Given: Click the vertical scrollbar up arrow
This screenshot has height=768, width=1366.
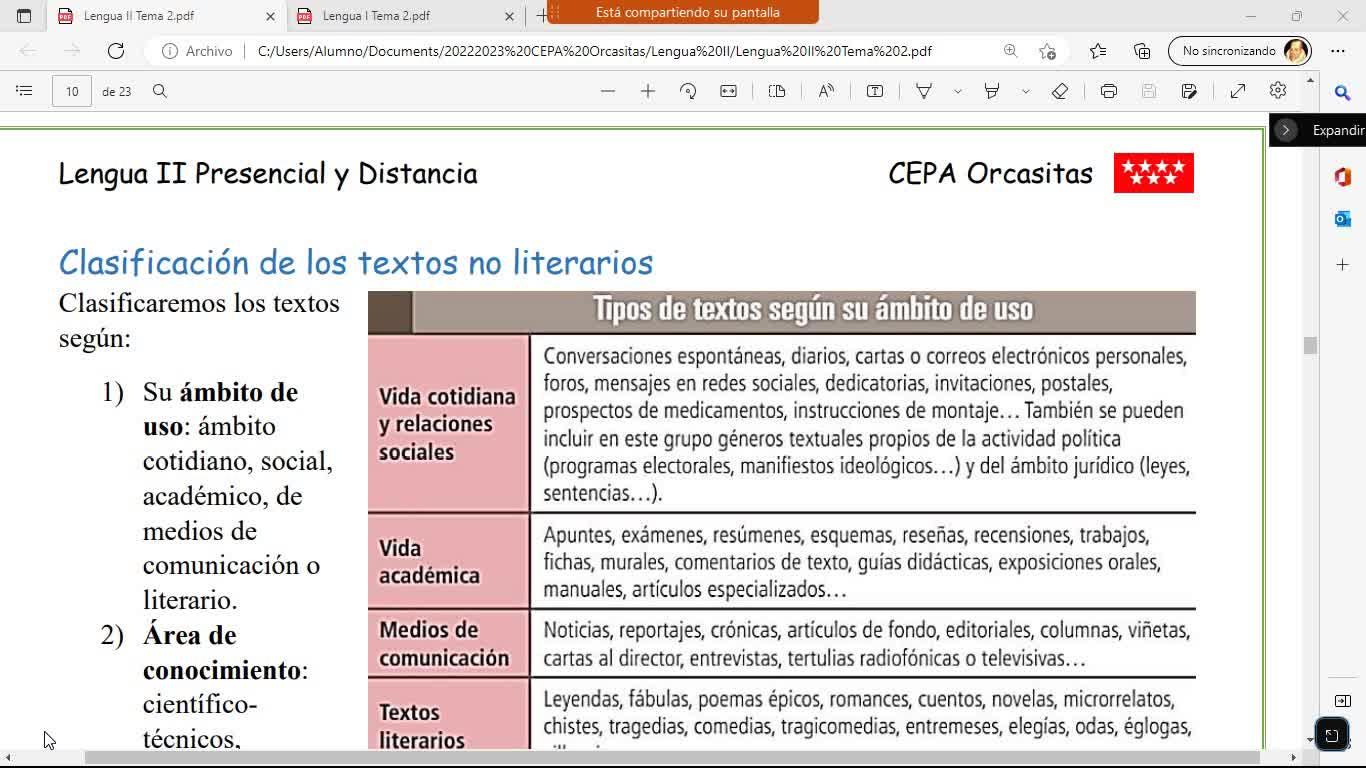Looking at the screenshot, I should (1310, 80).
